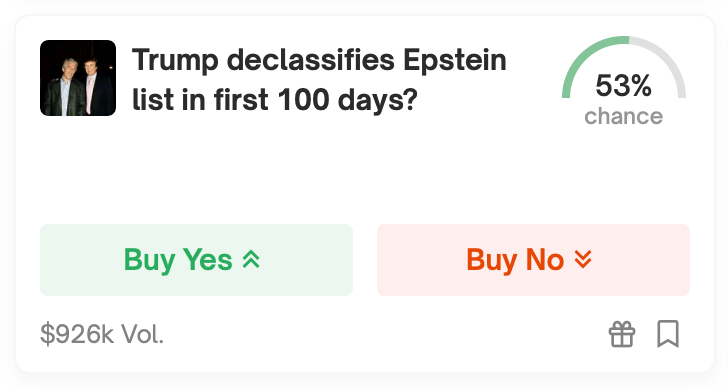This screenshot has height=388, width=728.
Task: Click the Buy Yes button
Action: pyautogui.click(x=196, y=260)
